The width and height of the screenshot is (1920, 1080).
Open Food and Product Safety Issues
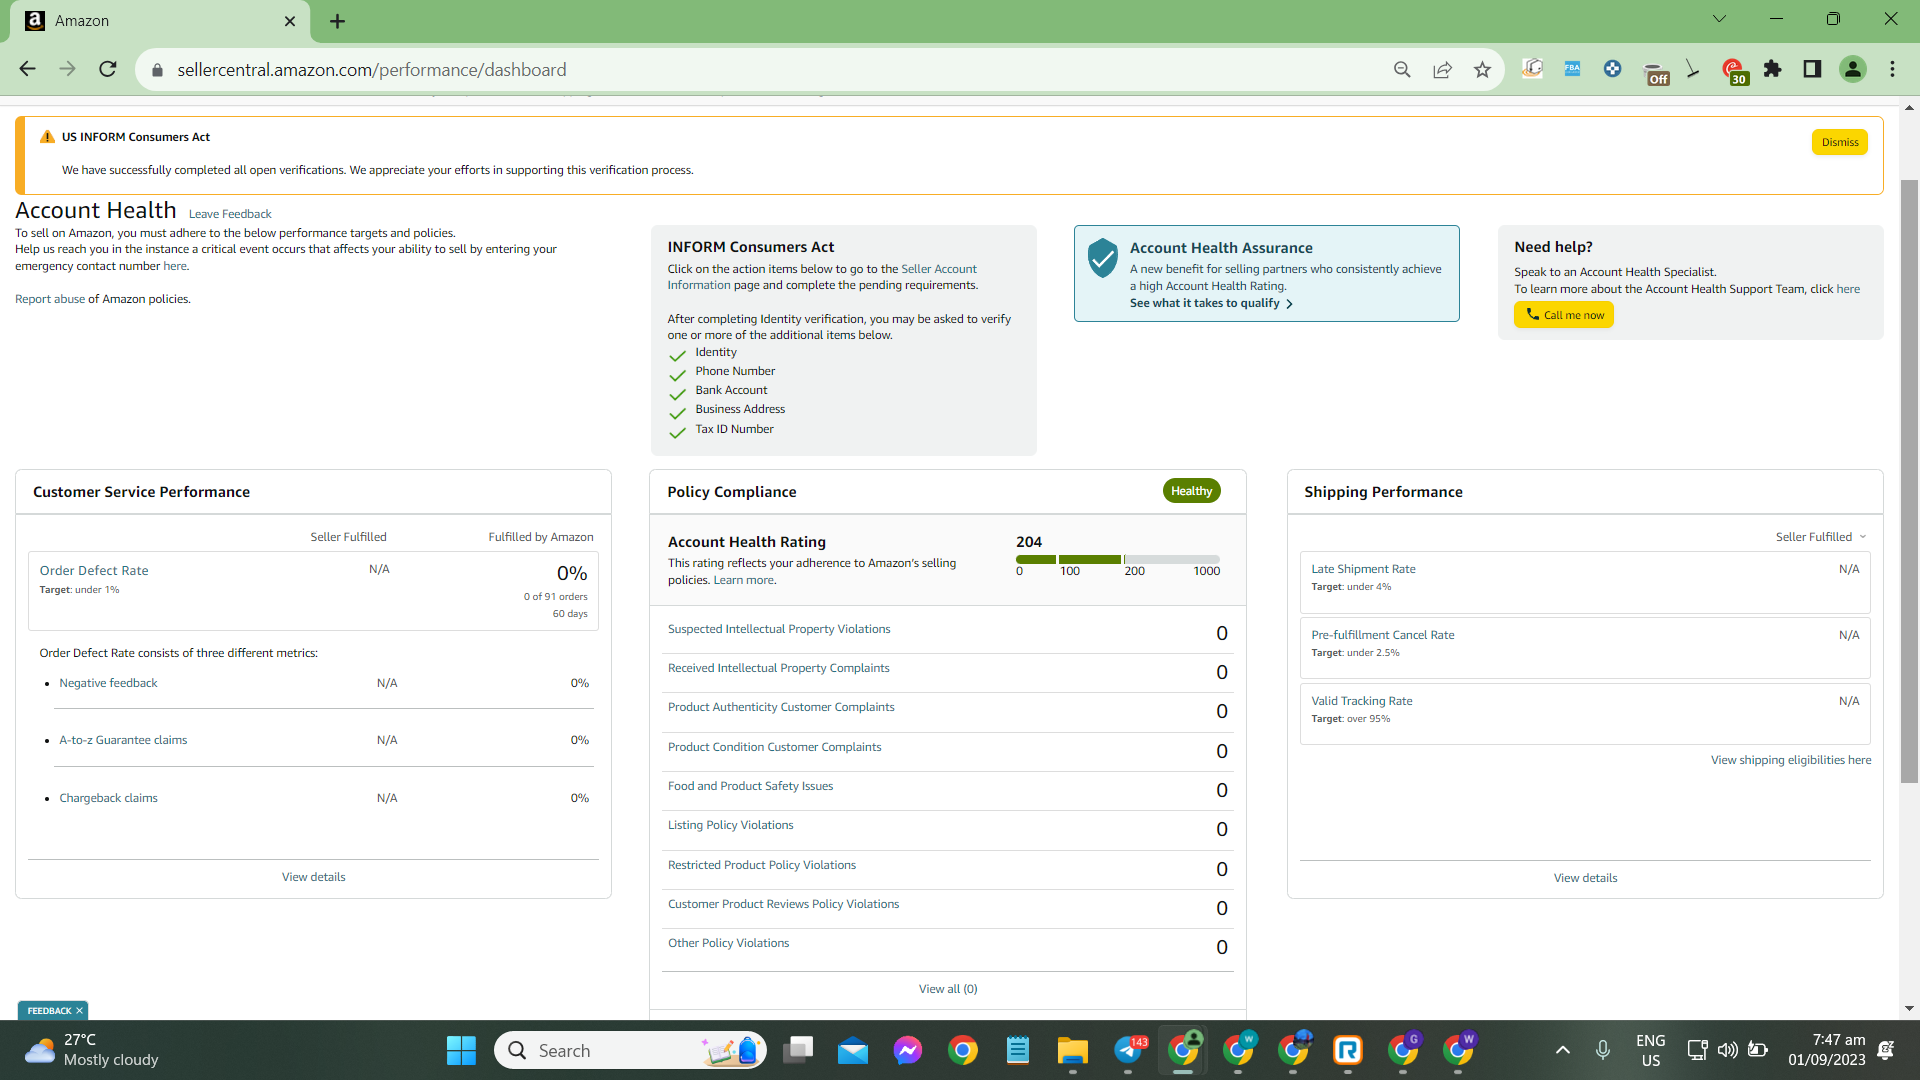(750, 786)
